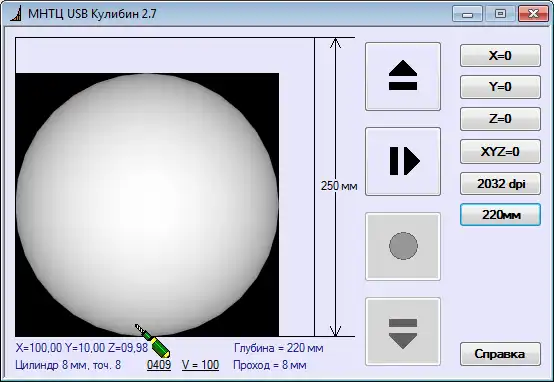Minimize the МНТЦ USB Кулибин window

point(467,14)
